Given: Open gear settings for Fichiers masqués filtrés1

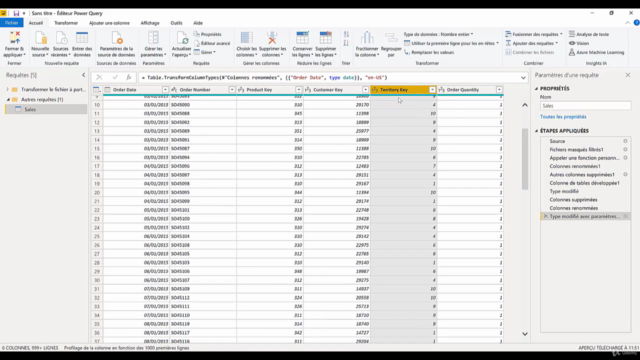Looking at the screenshot, I should pyautogui.click(x=625, y=149).
